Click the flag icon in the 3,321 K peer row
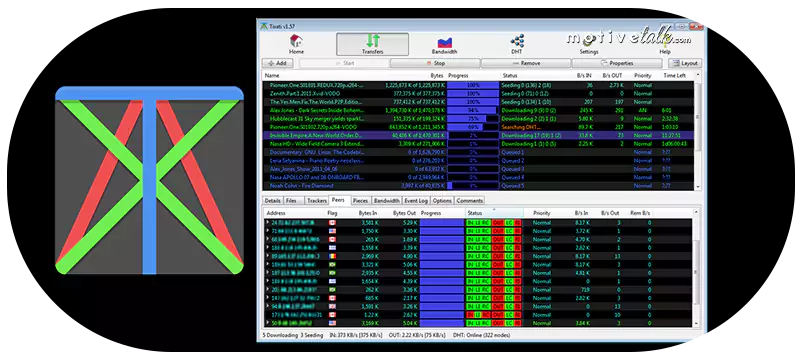 332,265
